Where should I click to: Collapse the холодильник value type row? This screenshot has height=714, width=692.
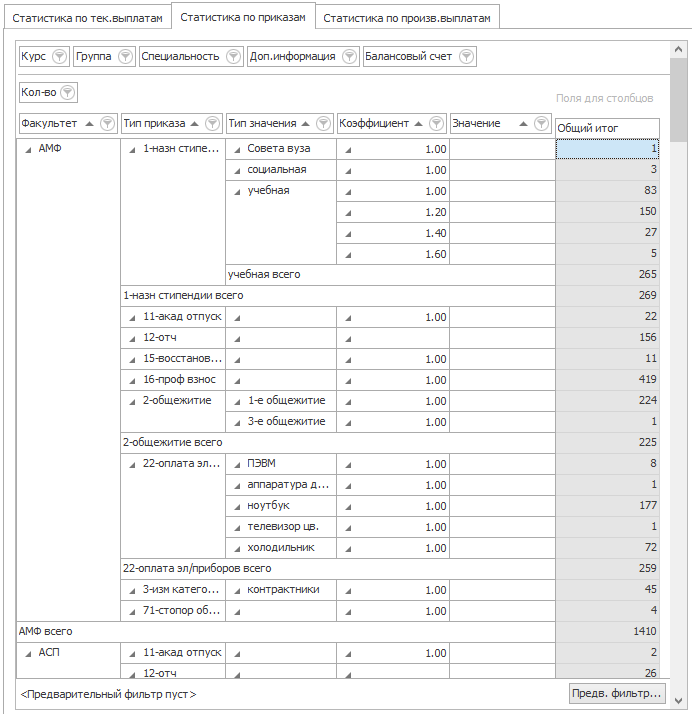[x=237, y=549]
